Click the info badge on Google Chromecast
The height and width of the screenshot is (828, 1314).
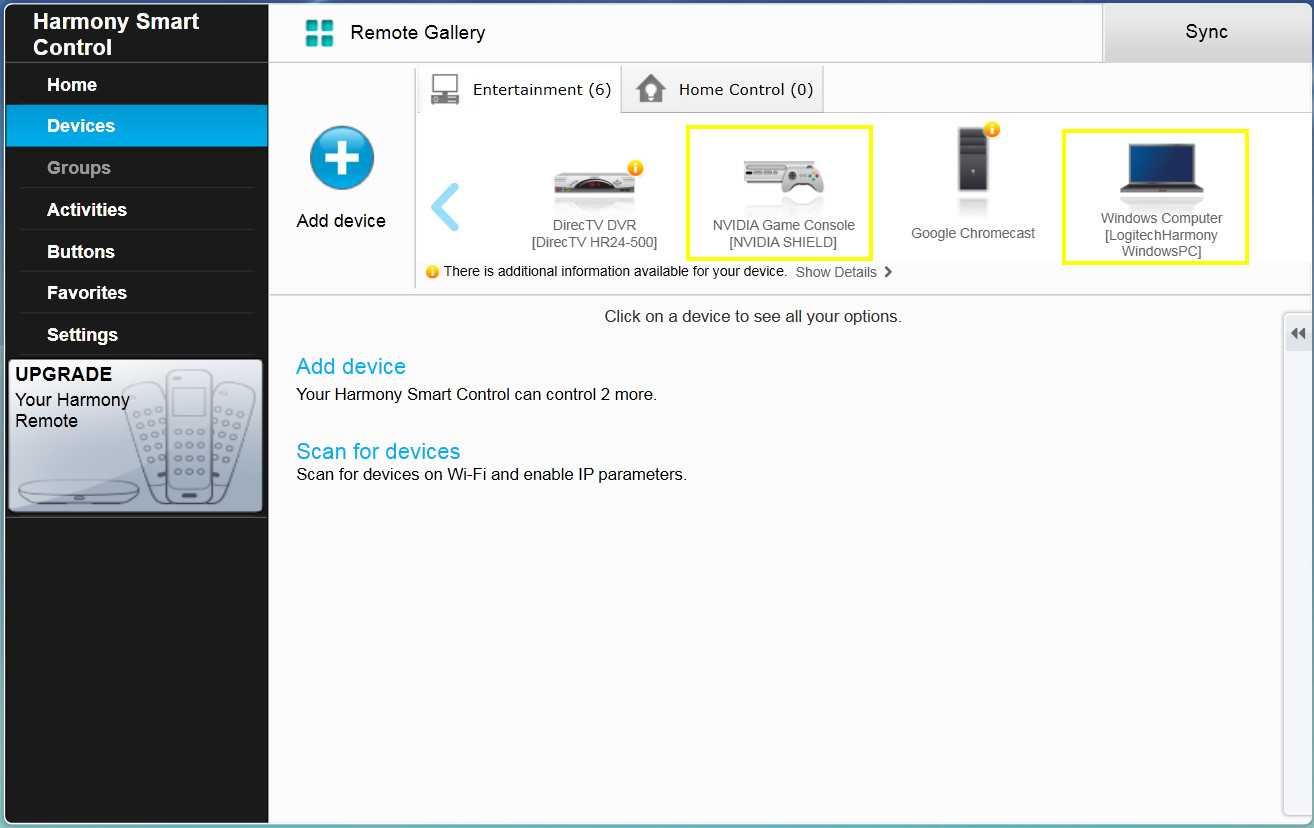coord(992,129)
